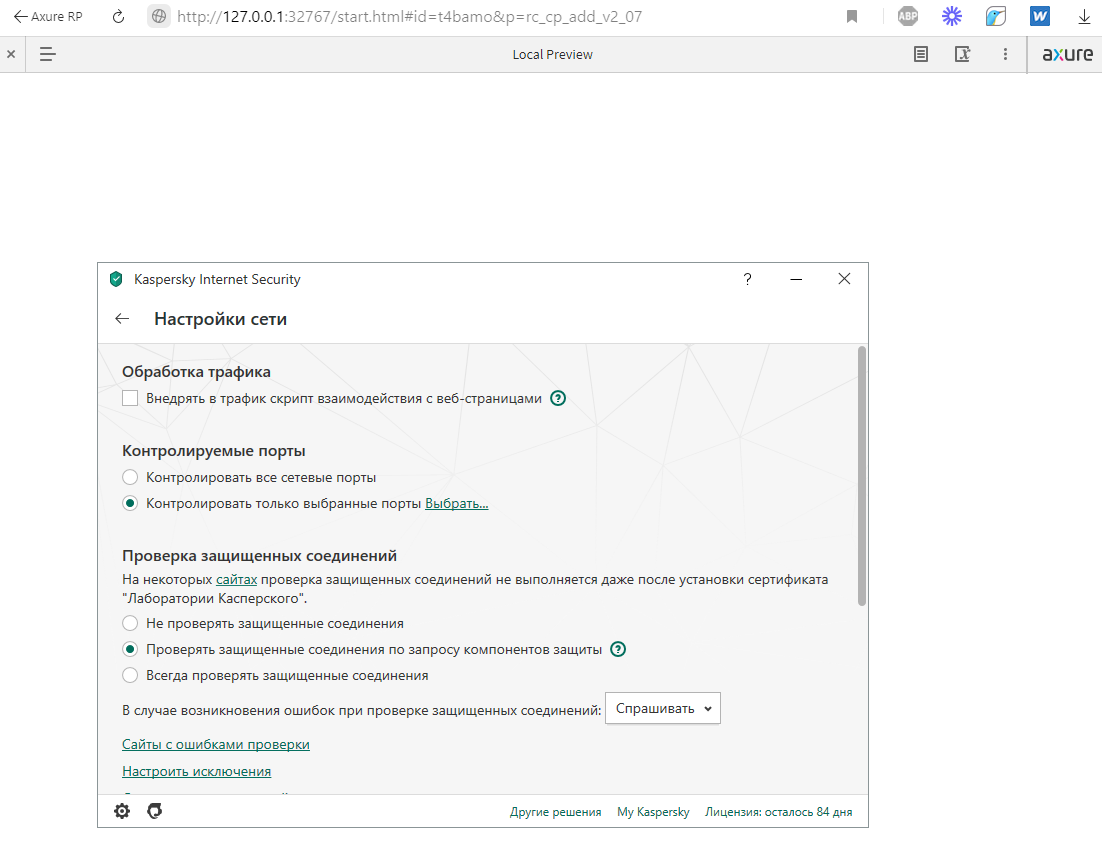Click the Обработка трафика heading
Screen dimensions: 1102x864
(x=196, y=372)
